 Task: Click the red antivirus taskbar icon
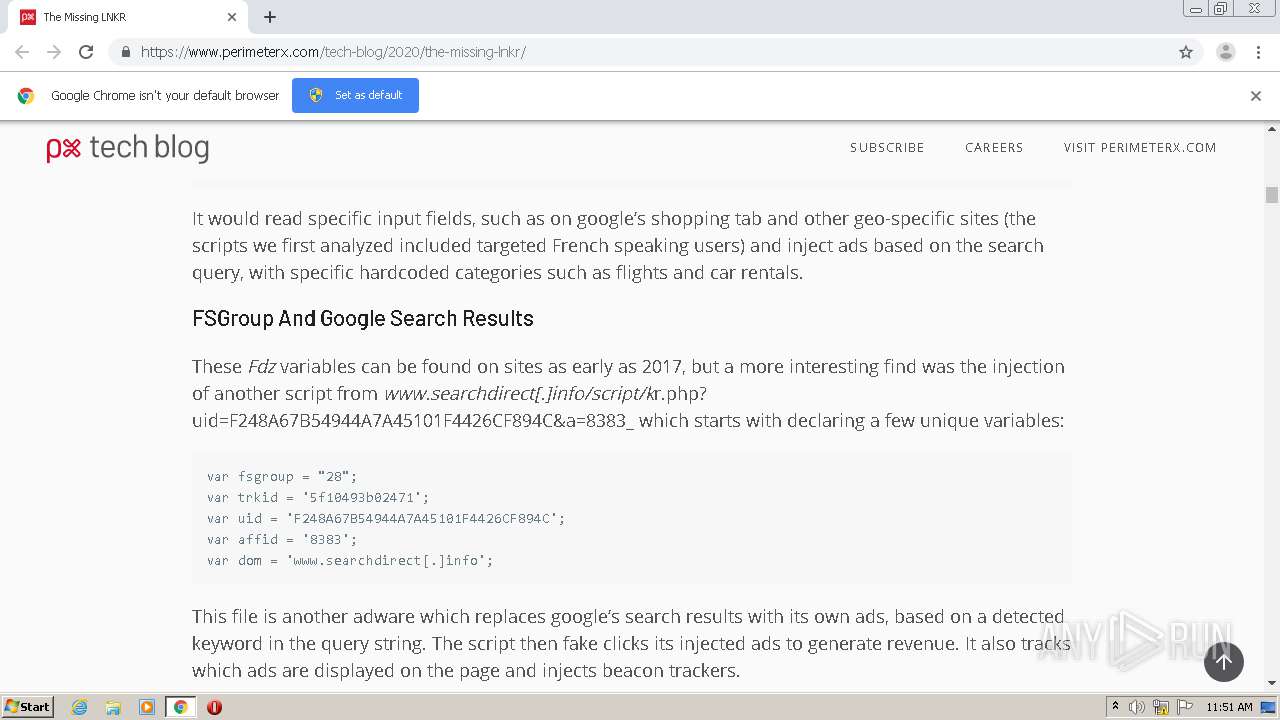tap(214, 707)
